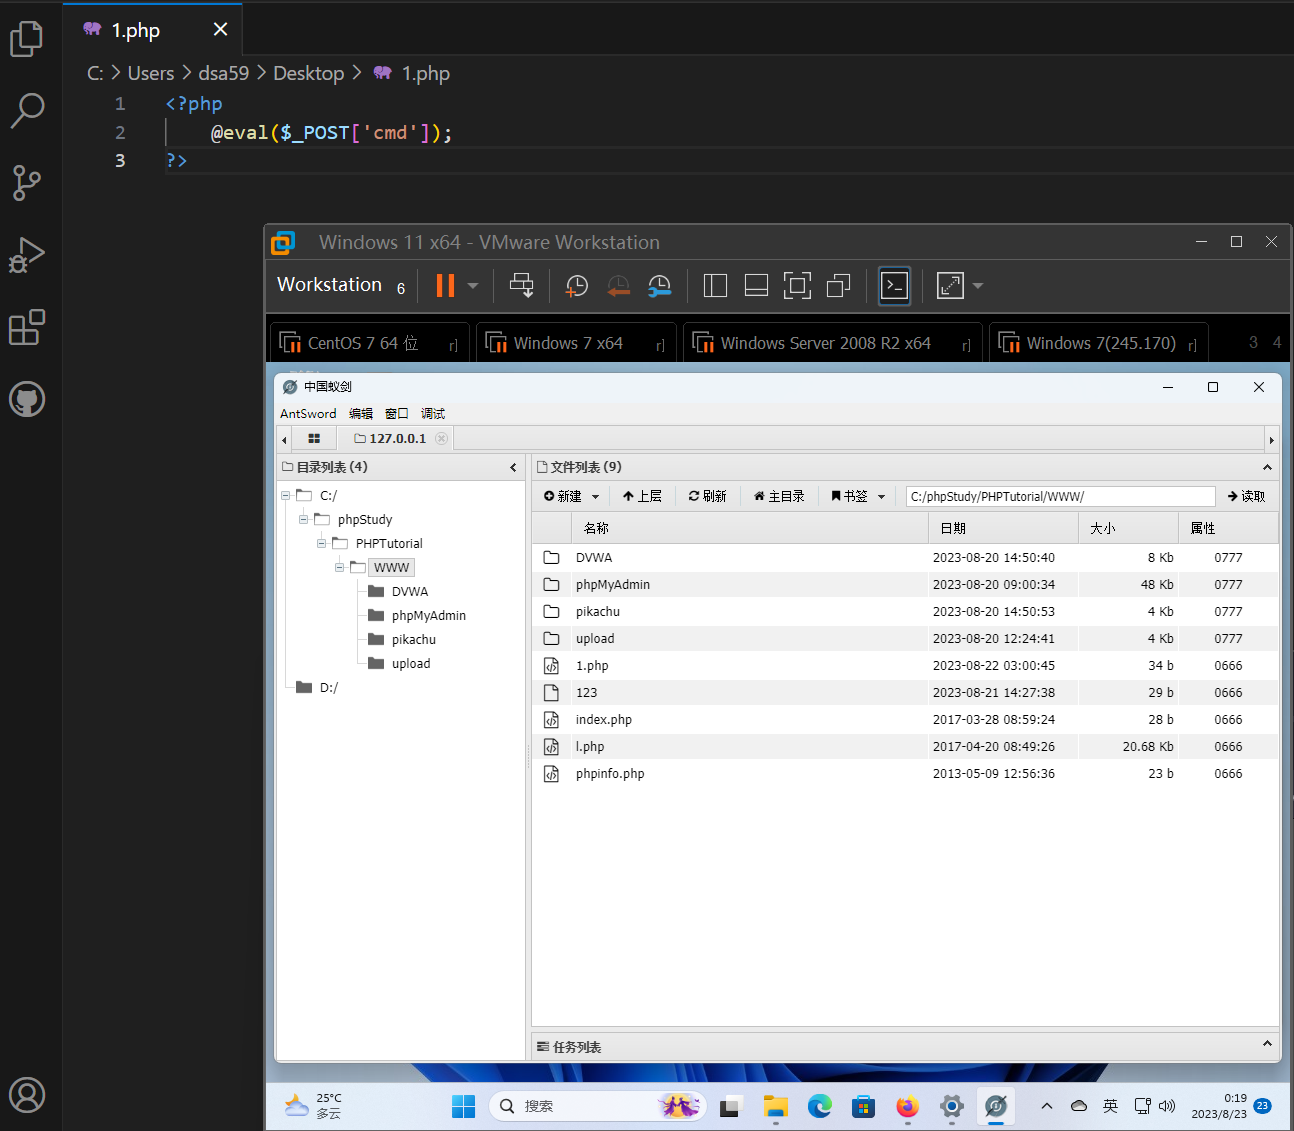Viewport: 1294px width, 1131px height.
Task: Click the path field showing C:/phpStudy/PHPTutorial/WWW/
Action: tap(1060, 496)
